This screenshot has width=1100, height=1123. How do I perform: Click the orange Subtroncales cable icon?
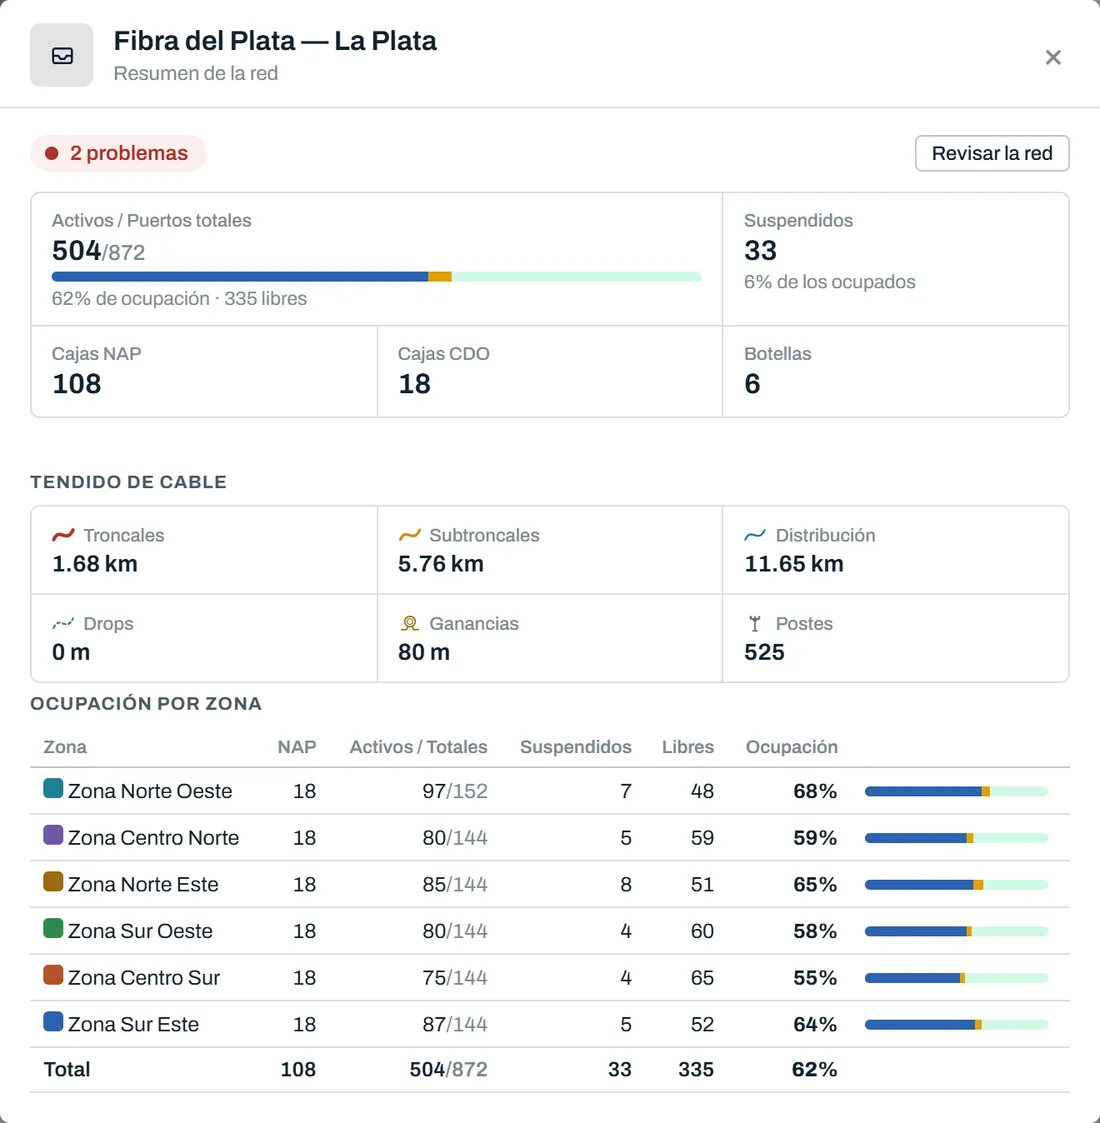410,535
